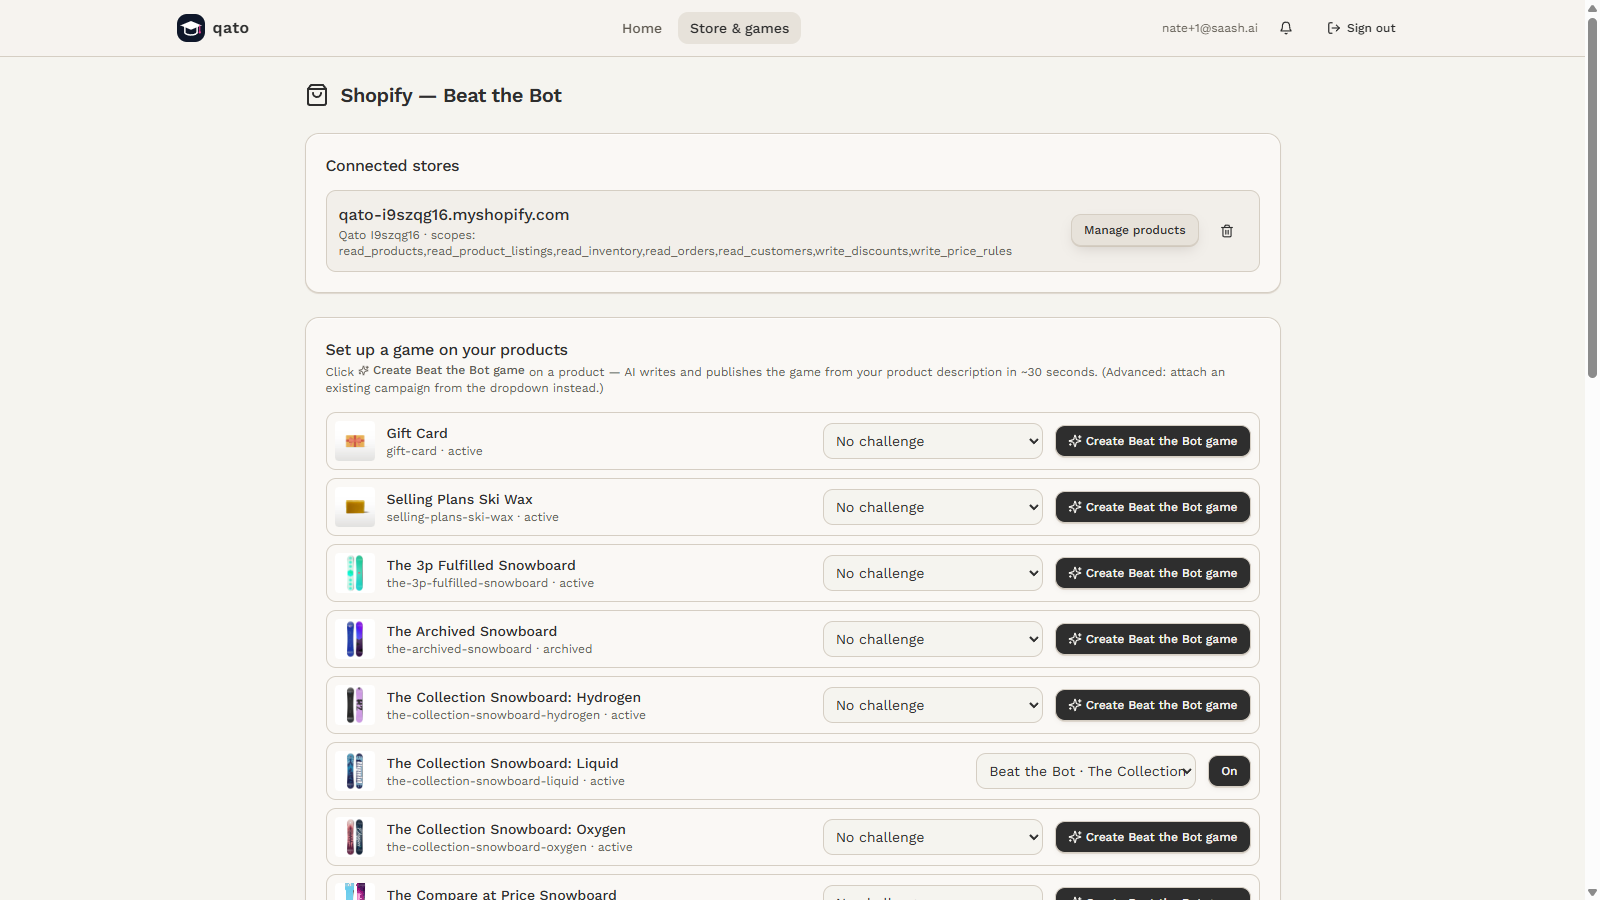Click The Collection Snowboard: Liquid name
Screen dimensions: 1600x900
[x=503, y=763]
